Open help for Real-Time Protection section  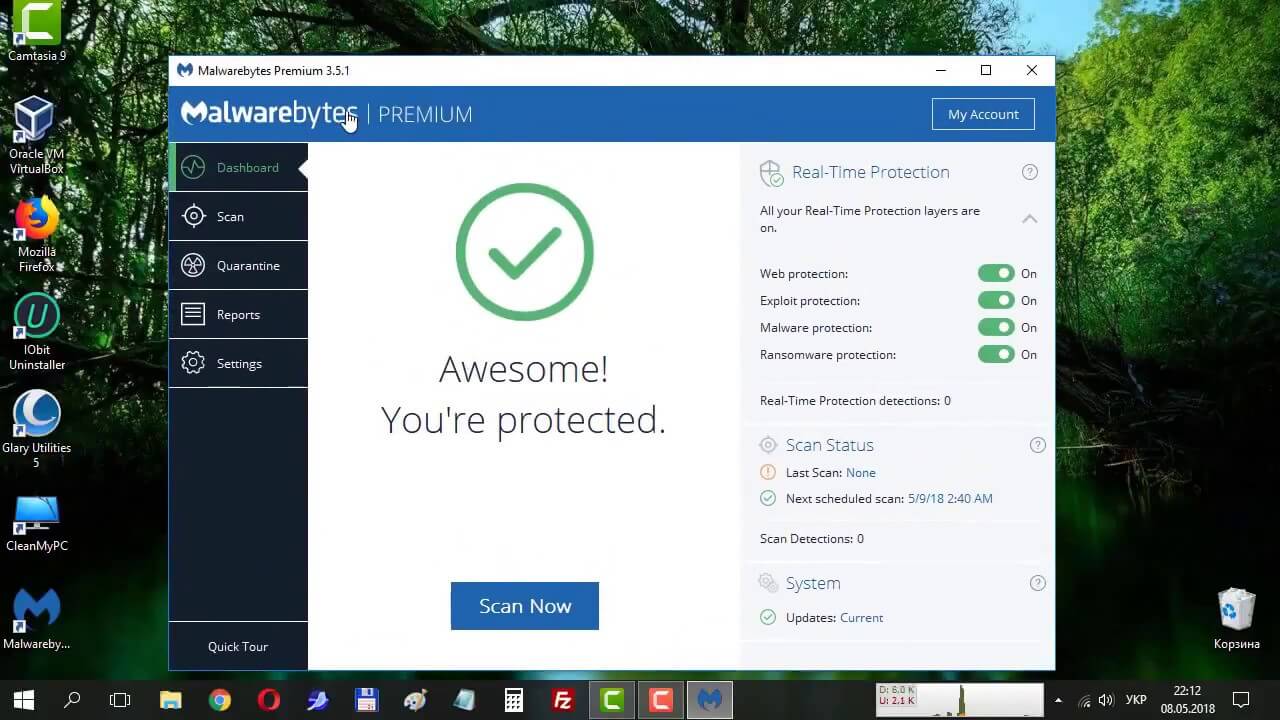pos(1029,172)
